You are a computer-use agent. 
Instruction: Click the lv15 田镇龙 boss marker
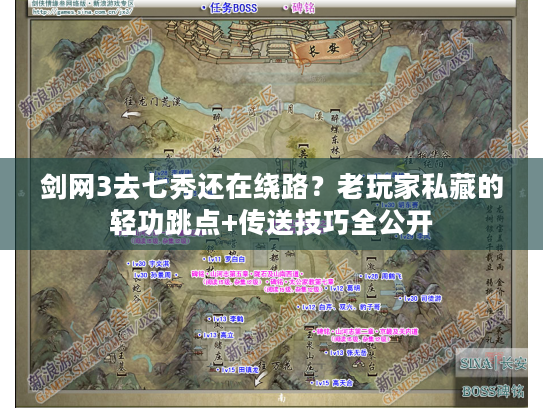237,370
